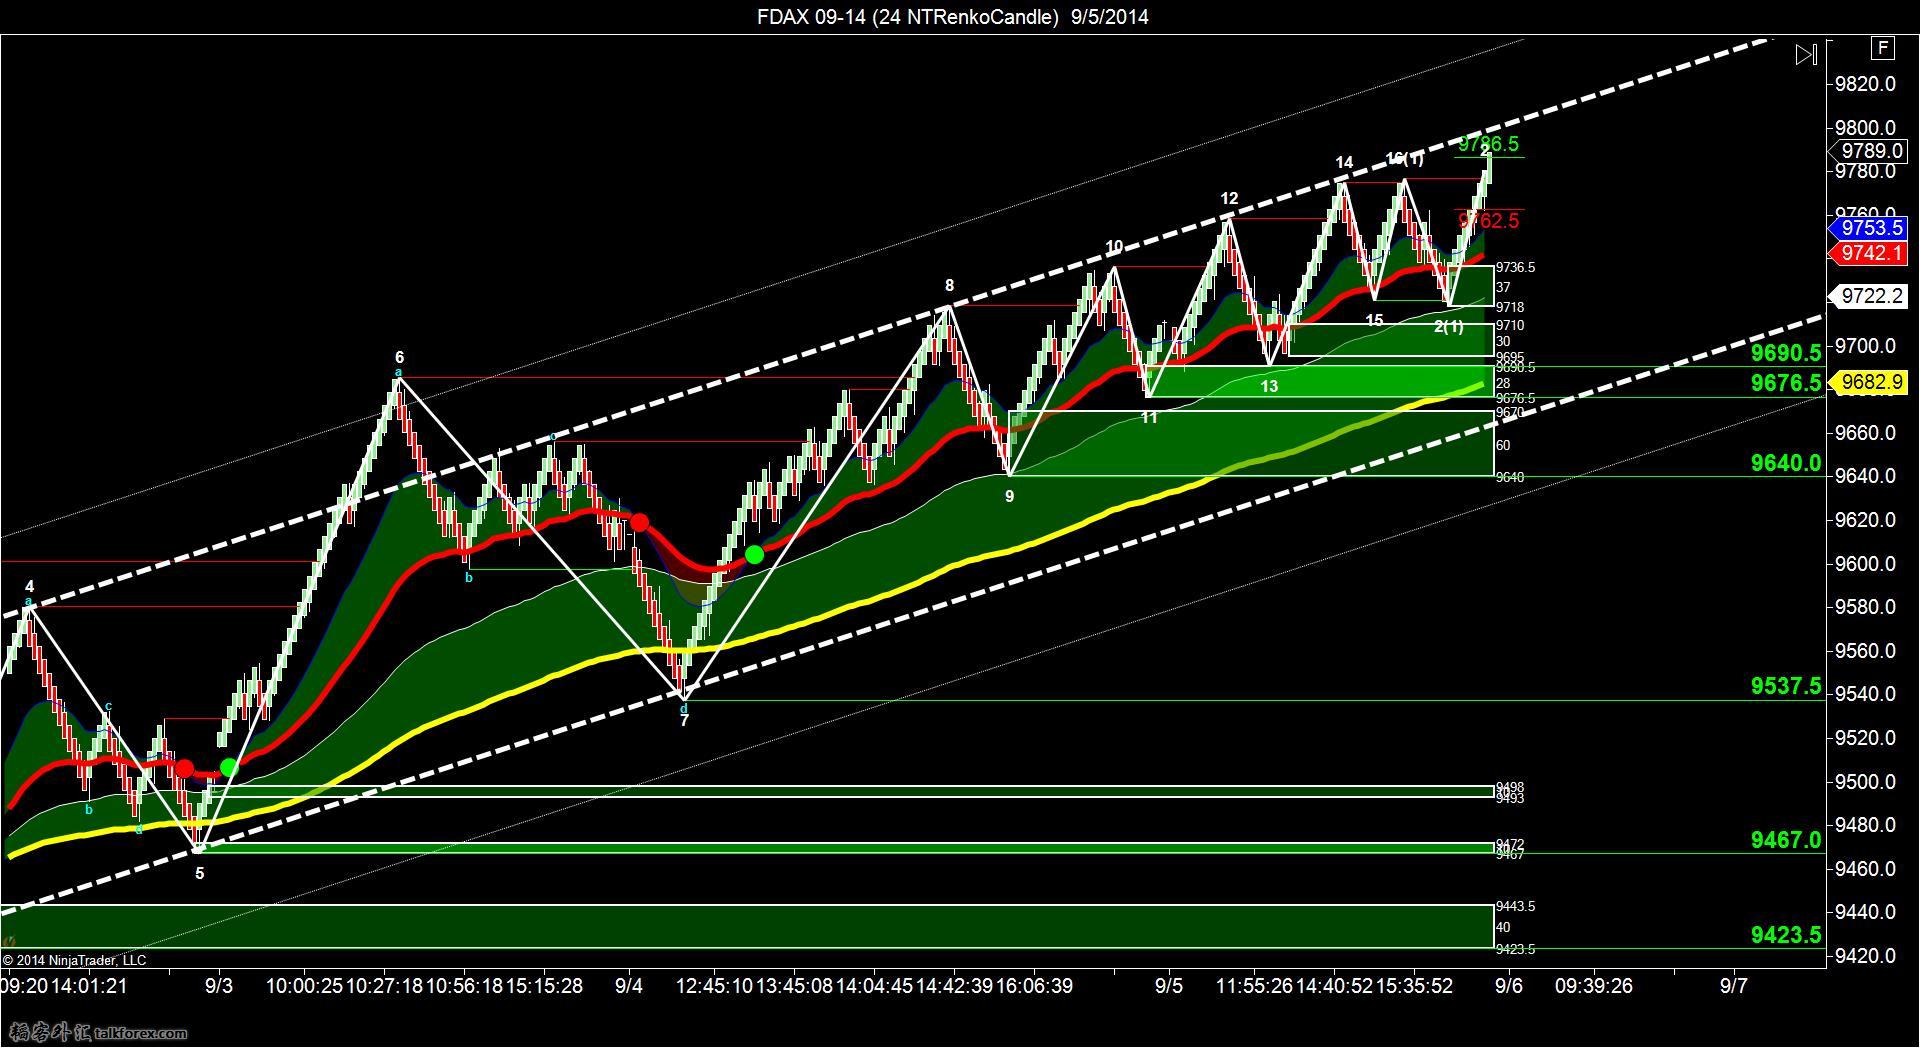Click the green 9690.5 level label

1786,353
